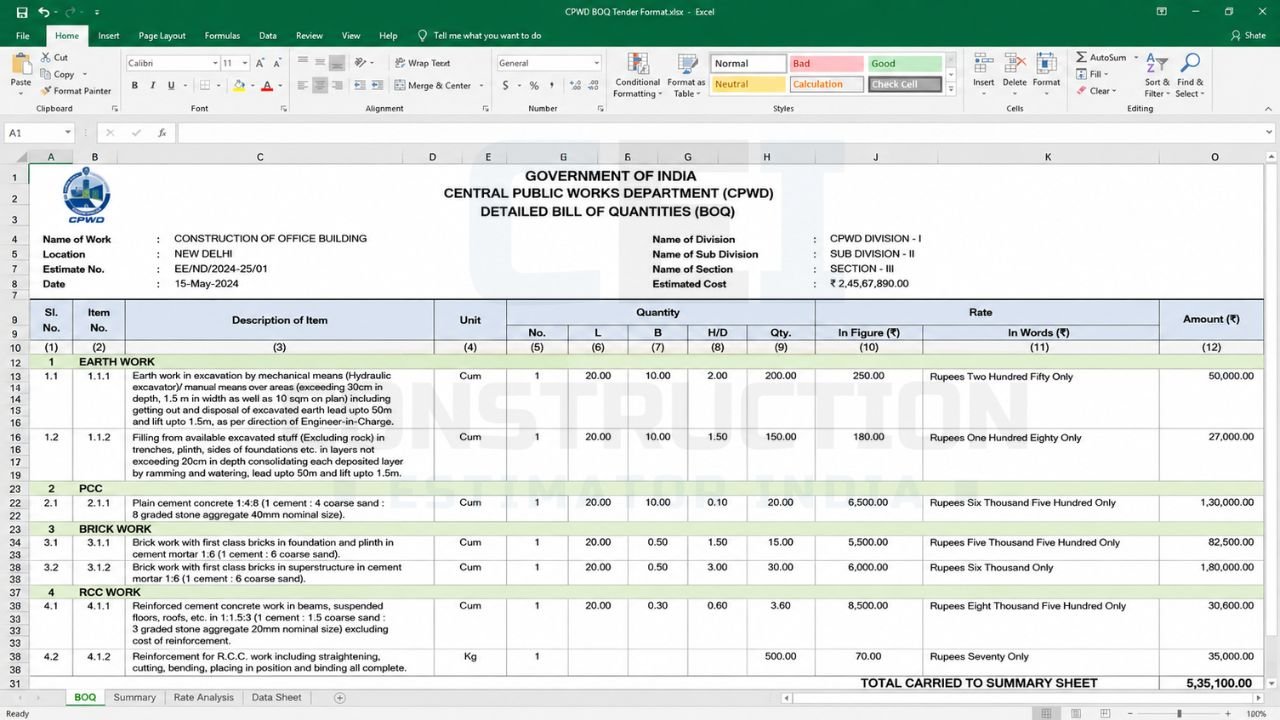Viewport: 1280px width, 720px height.
Task: Toggle Bottom Align vertical alignment
Action: point(337,63)
